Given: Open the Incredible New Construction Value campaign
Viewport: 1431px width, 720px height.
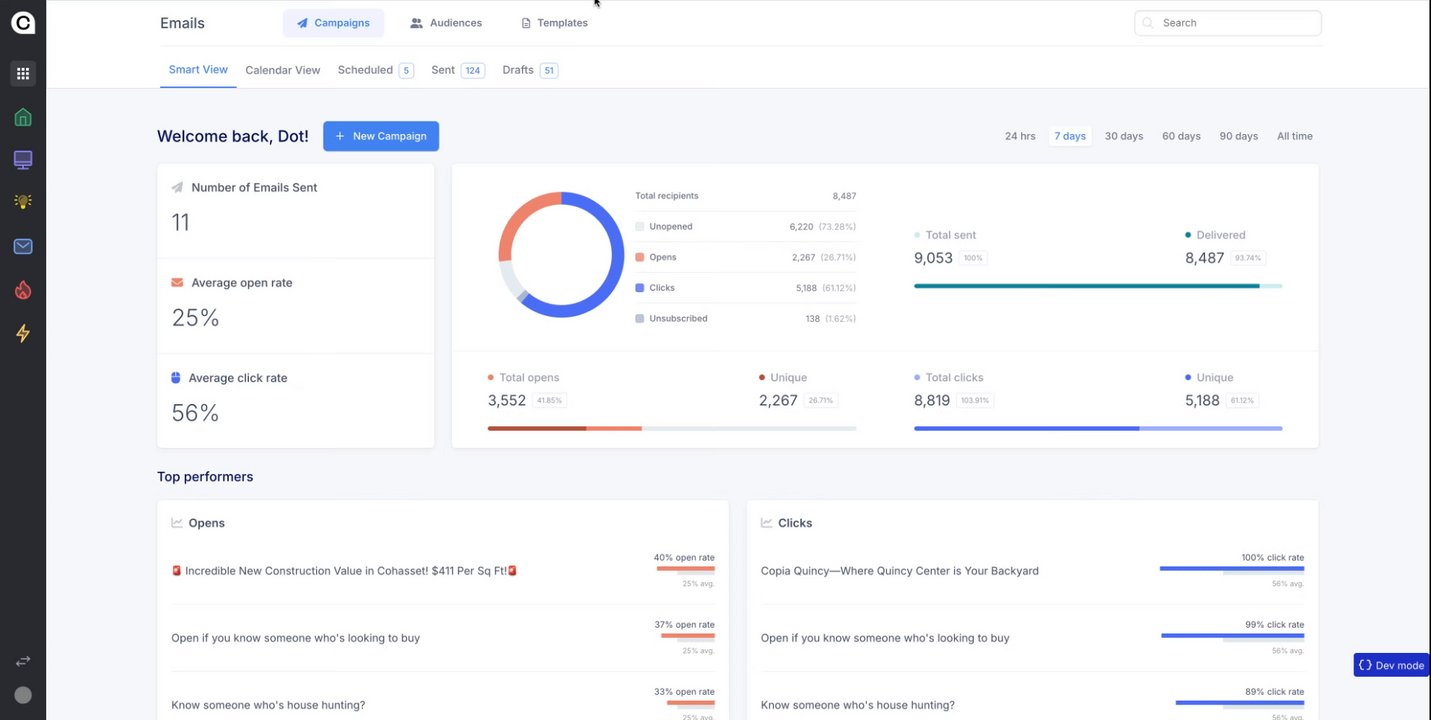Looking at the screenshot, I should coord(344,571).
